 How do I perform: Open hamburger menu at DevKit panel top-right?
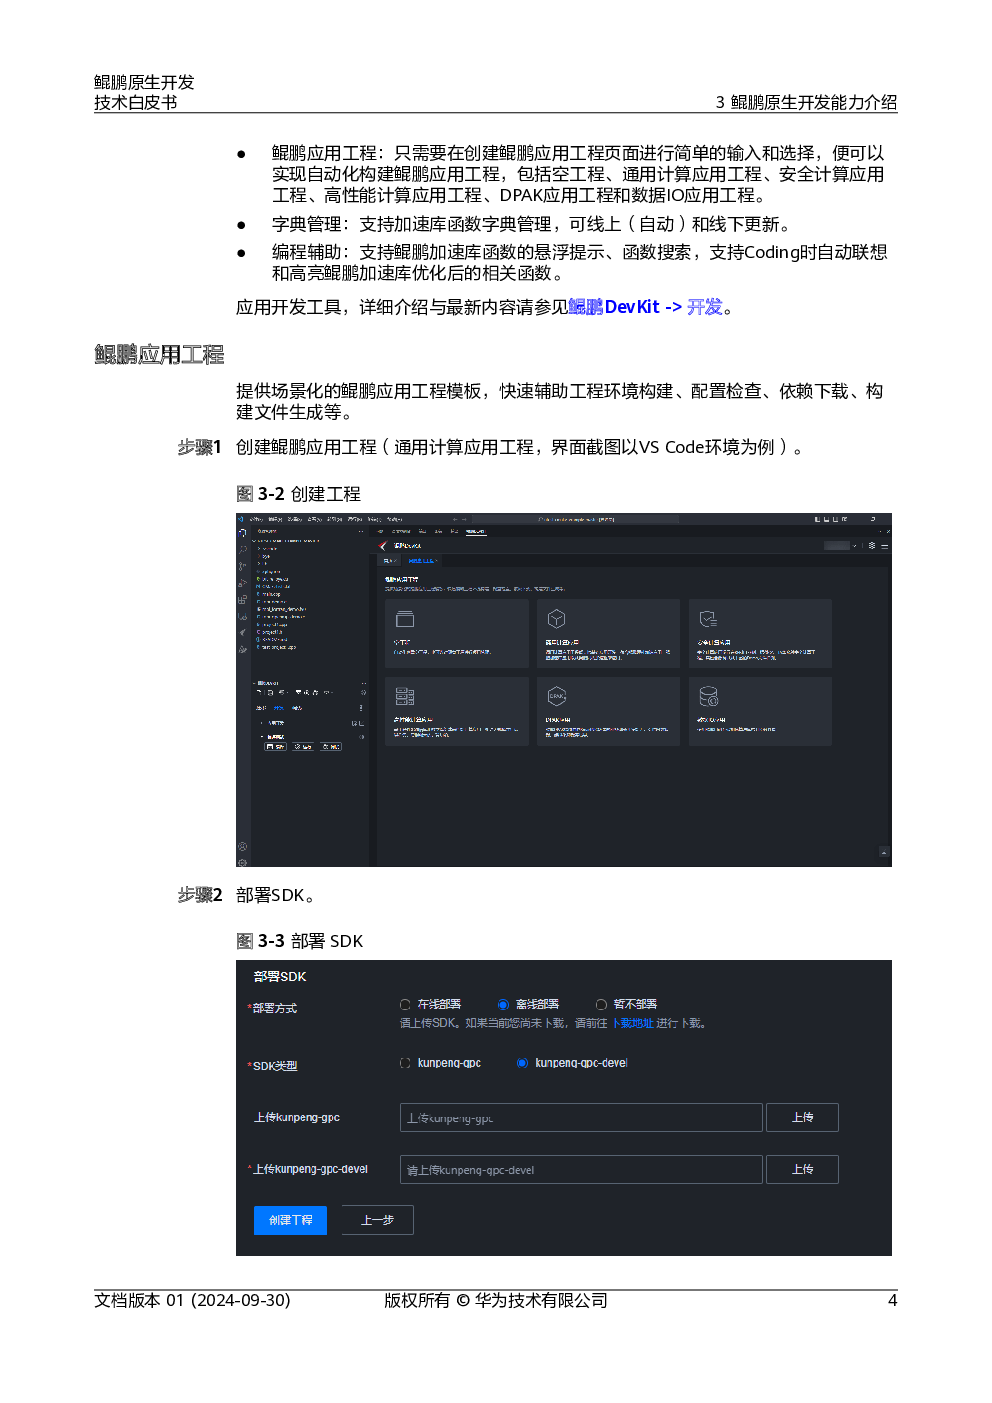pyautogui.click(x=885, y=546)
